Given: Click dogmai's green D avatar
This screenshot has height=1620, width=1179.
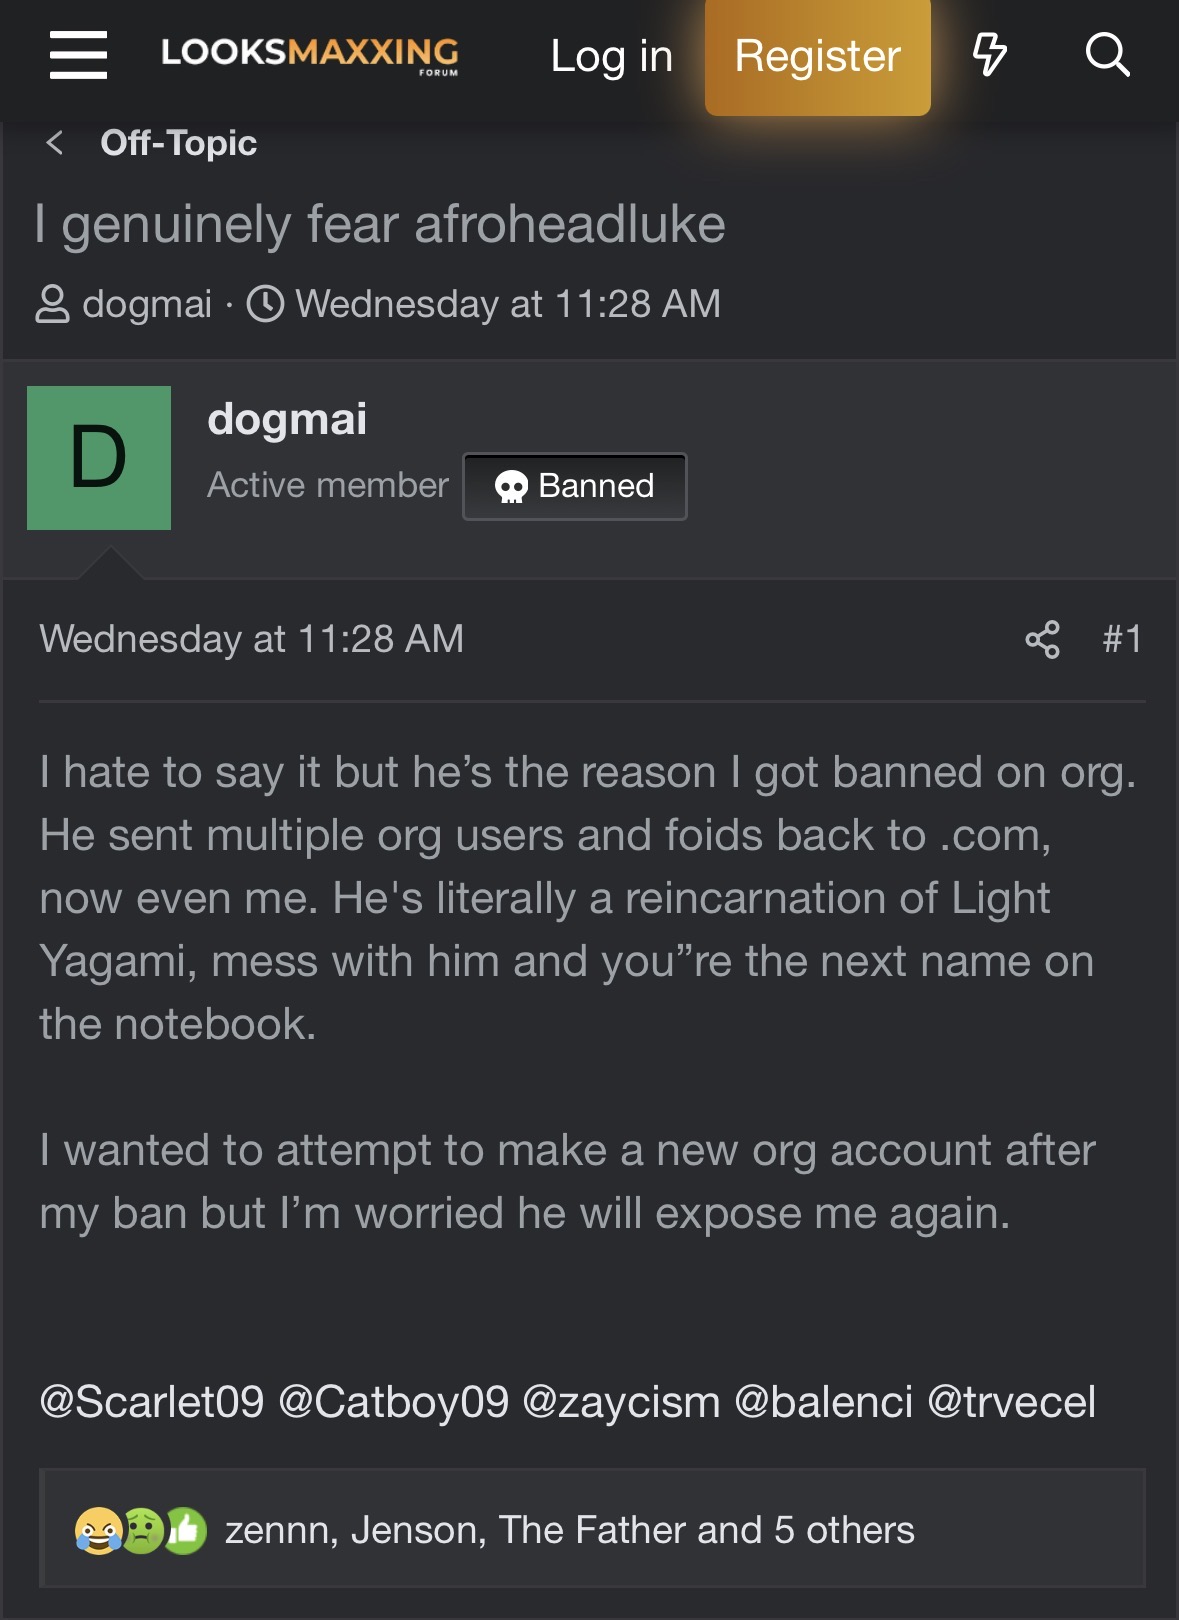Looking at the screenshot, I should point(99,458).
